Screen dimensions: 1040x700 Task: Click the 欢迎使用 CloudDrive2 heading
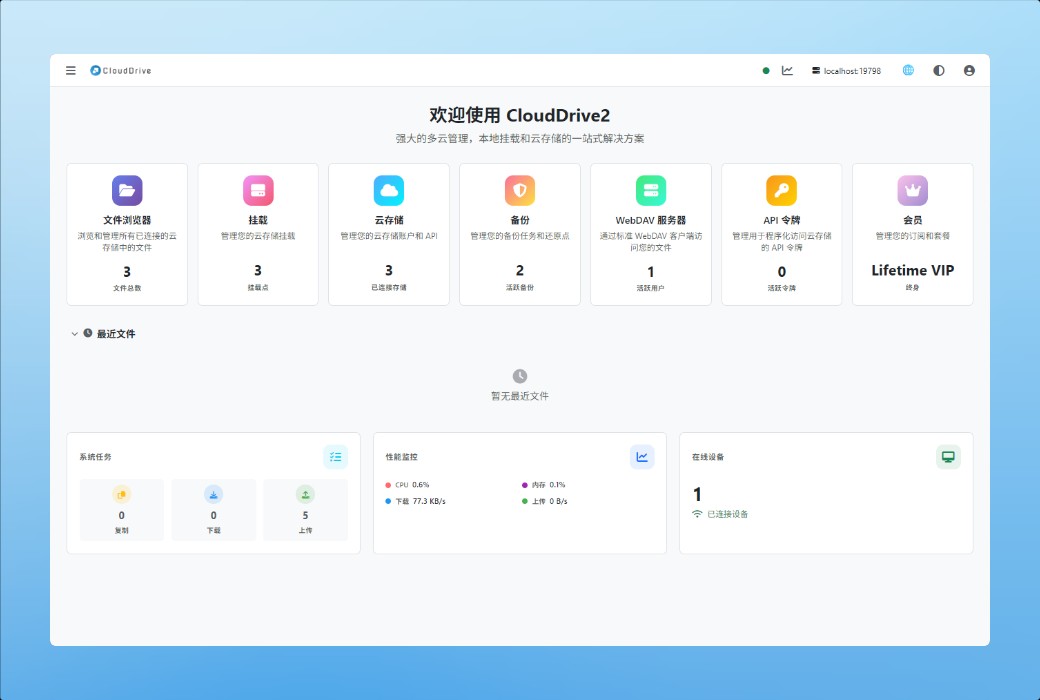click(x=520, y=115)
